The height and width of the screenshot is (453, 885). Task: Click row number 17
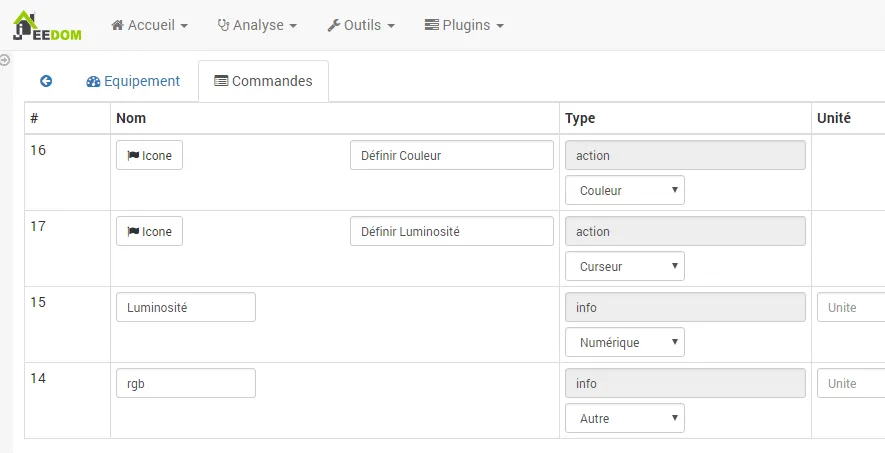(38, 226)
